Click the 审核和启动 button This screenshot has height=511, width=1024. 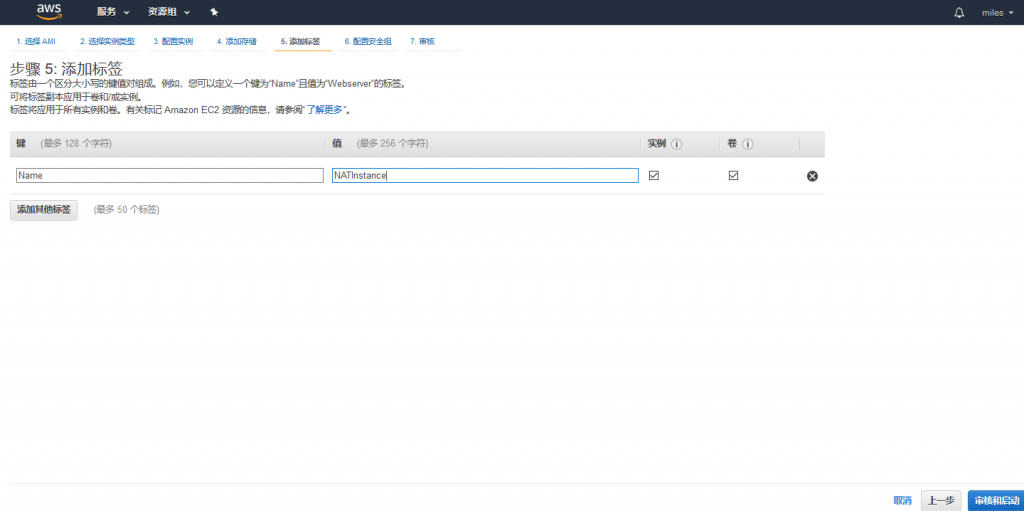995,500
